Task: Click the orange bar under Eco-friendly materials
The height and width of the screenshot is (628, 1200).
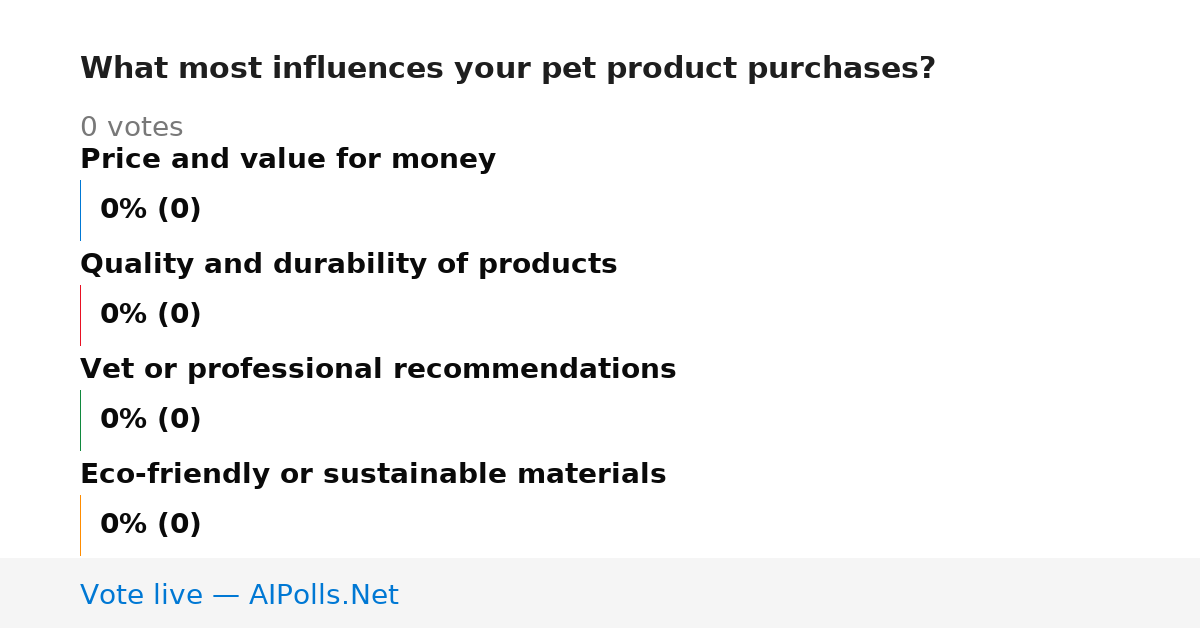Action: pyautogui.click(x=80, y=525)
